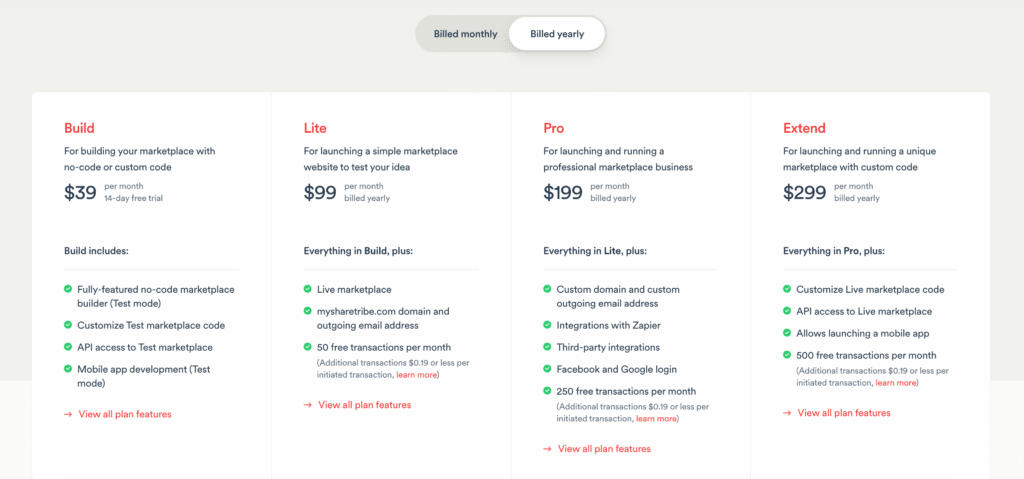Screen dimensions: 1024x479
Task: Click learn more link in Pro plan
Action: (656, 419)
